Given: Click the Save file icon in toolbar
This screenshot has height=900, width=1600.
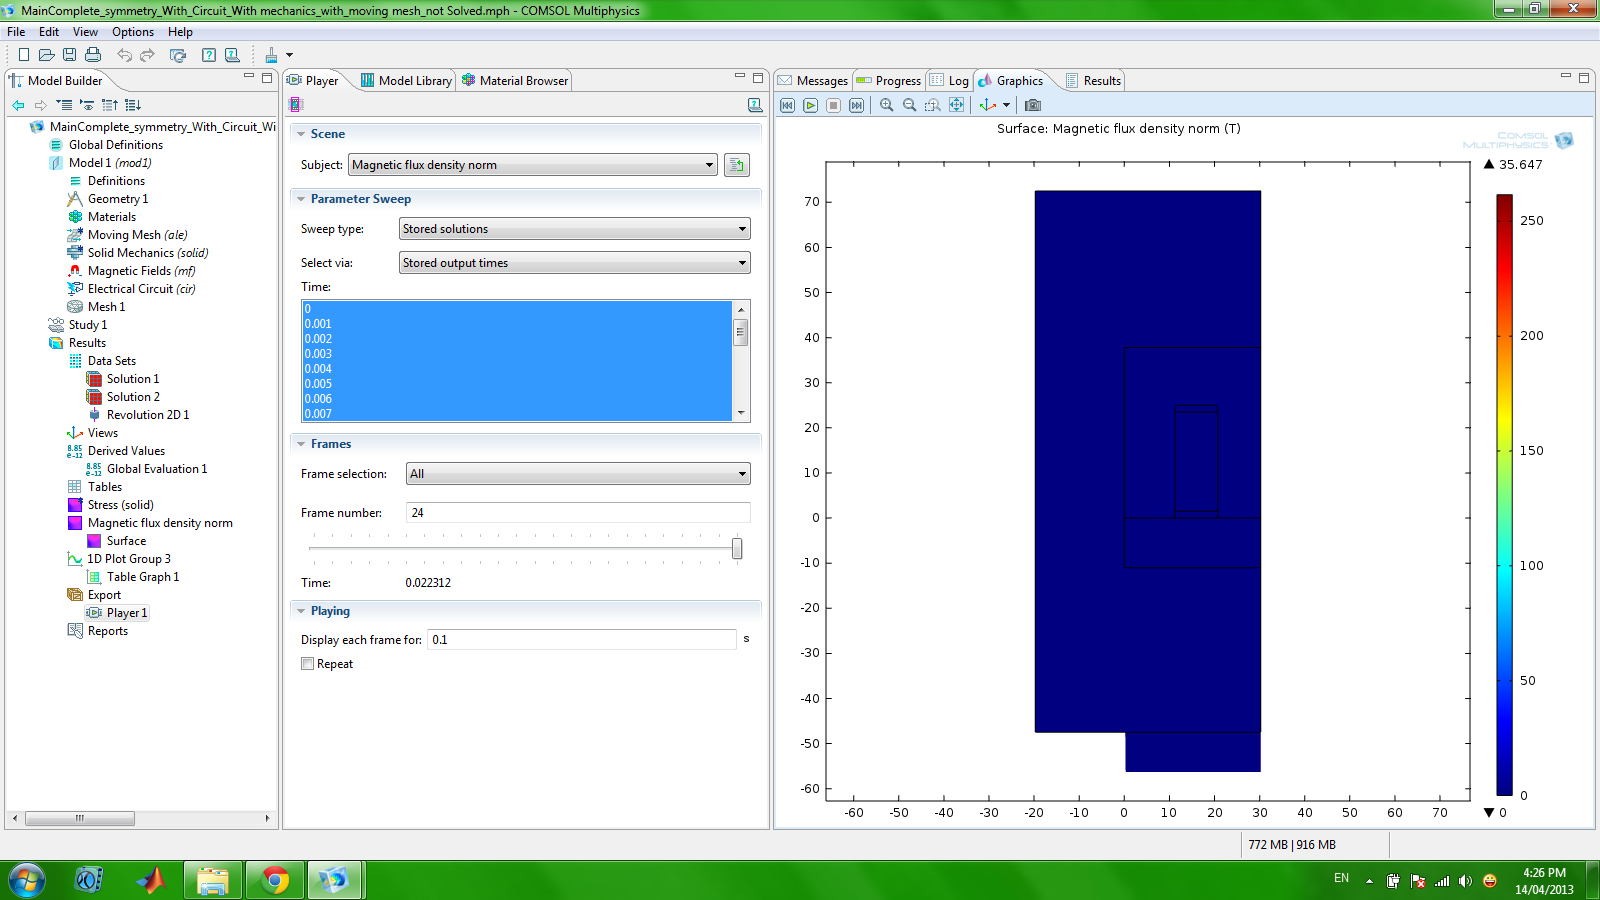Looking at the screenshot, I should (69, 55).
